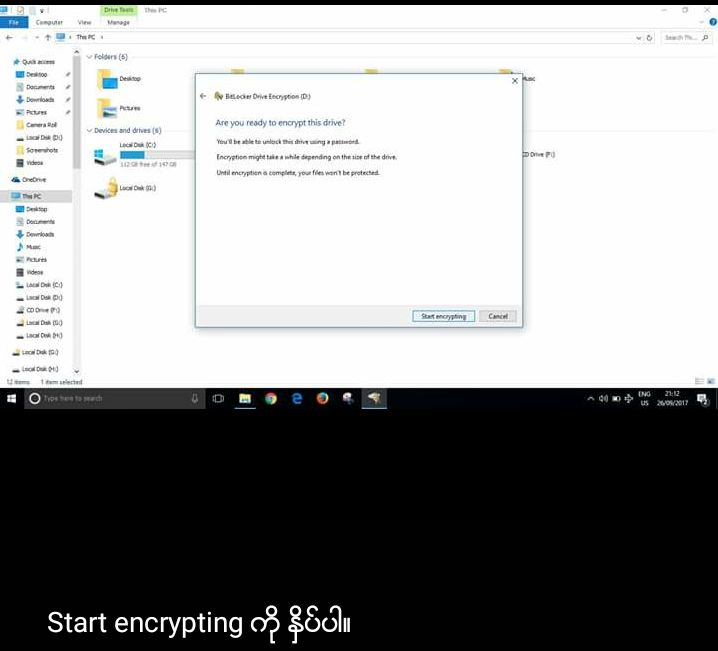Go up one folder level
This screenshot has height=651, width=718.
pos(48,38)
